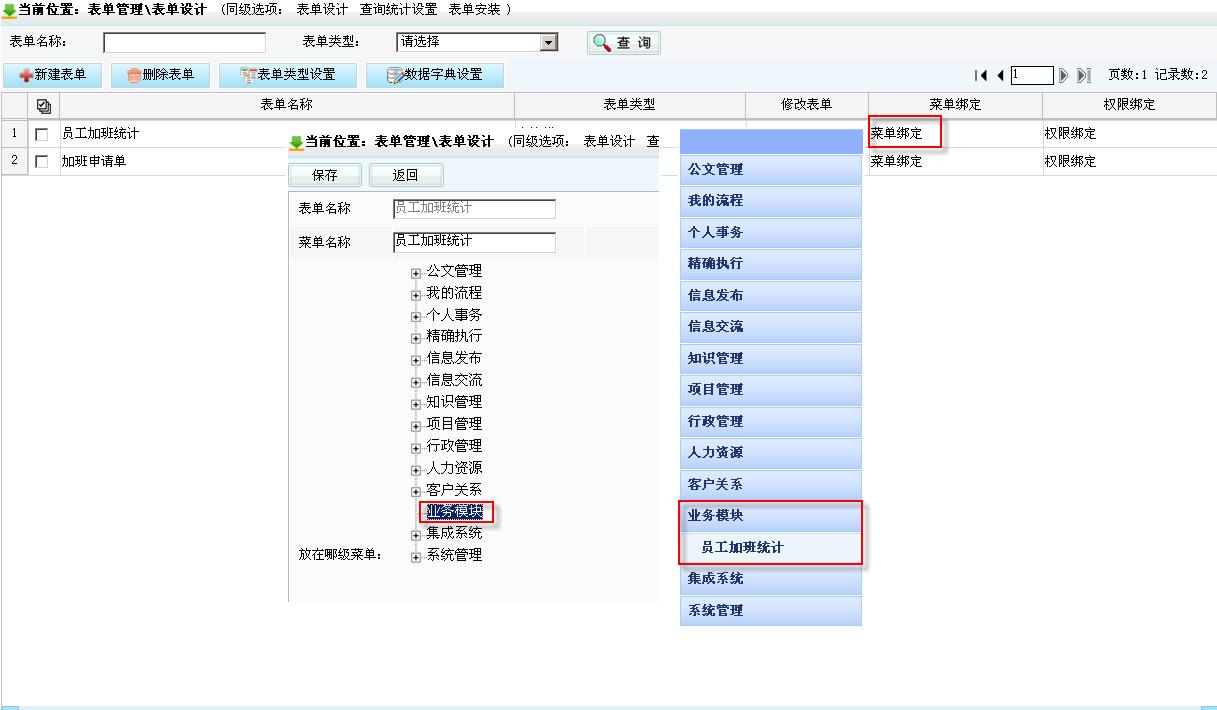1217x710 pixels.
Task: Open 公文管理 in the side menu
Action: point(771,170)
